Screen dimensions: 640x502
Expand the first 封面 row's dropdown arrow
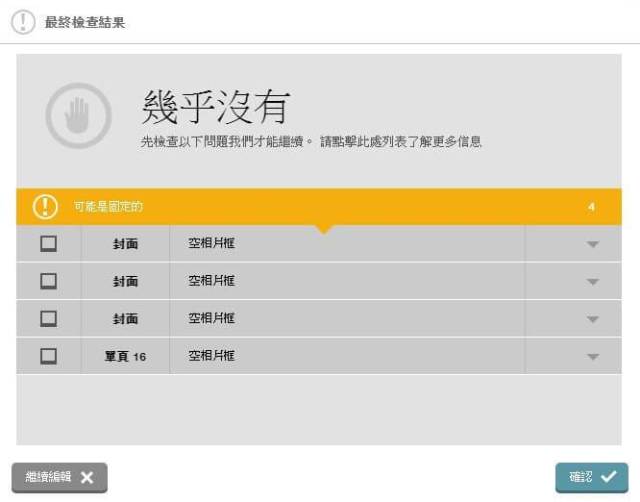click(593, 244)
